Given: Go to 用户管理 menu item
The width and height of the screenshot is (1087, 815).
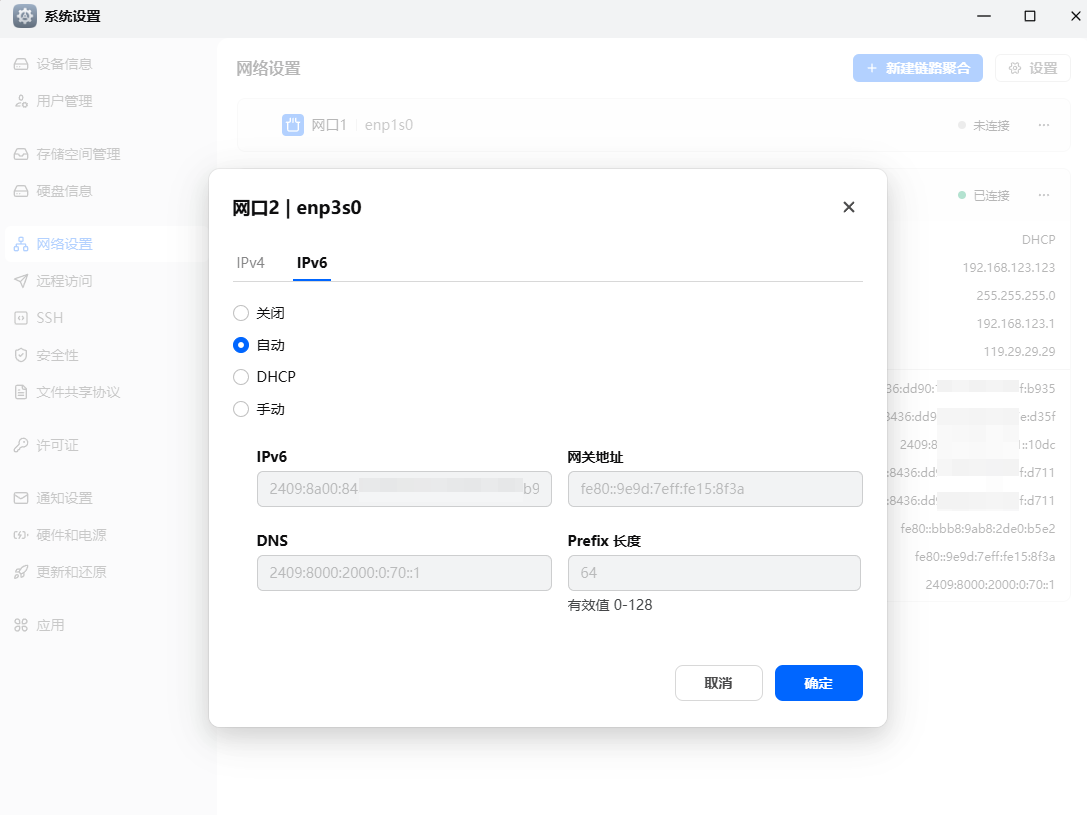Looking at the screenshot, I should pos(64,101).
